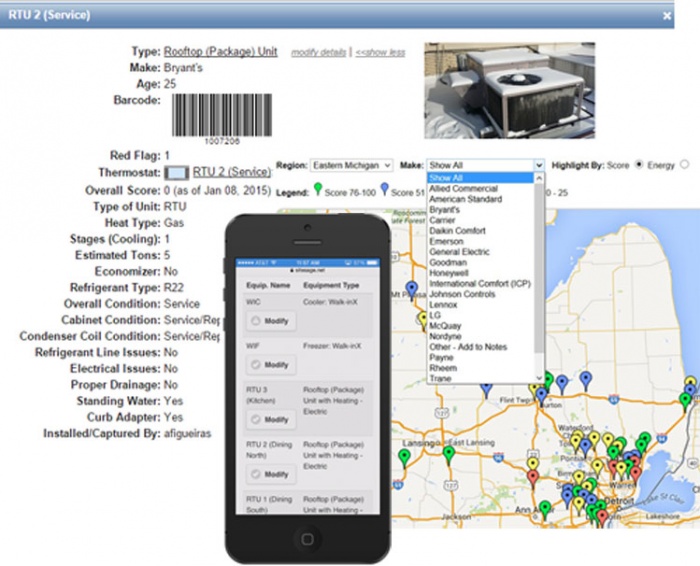
Task: Select the Score highlight radio button
Action: [x=639, y=165]
